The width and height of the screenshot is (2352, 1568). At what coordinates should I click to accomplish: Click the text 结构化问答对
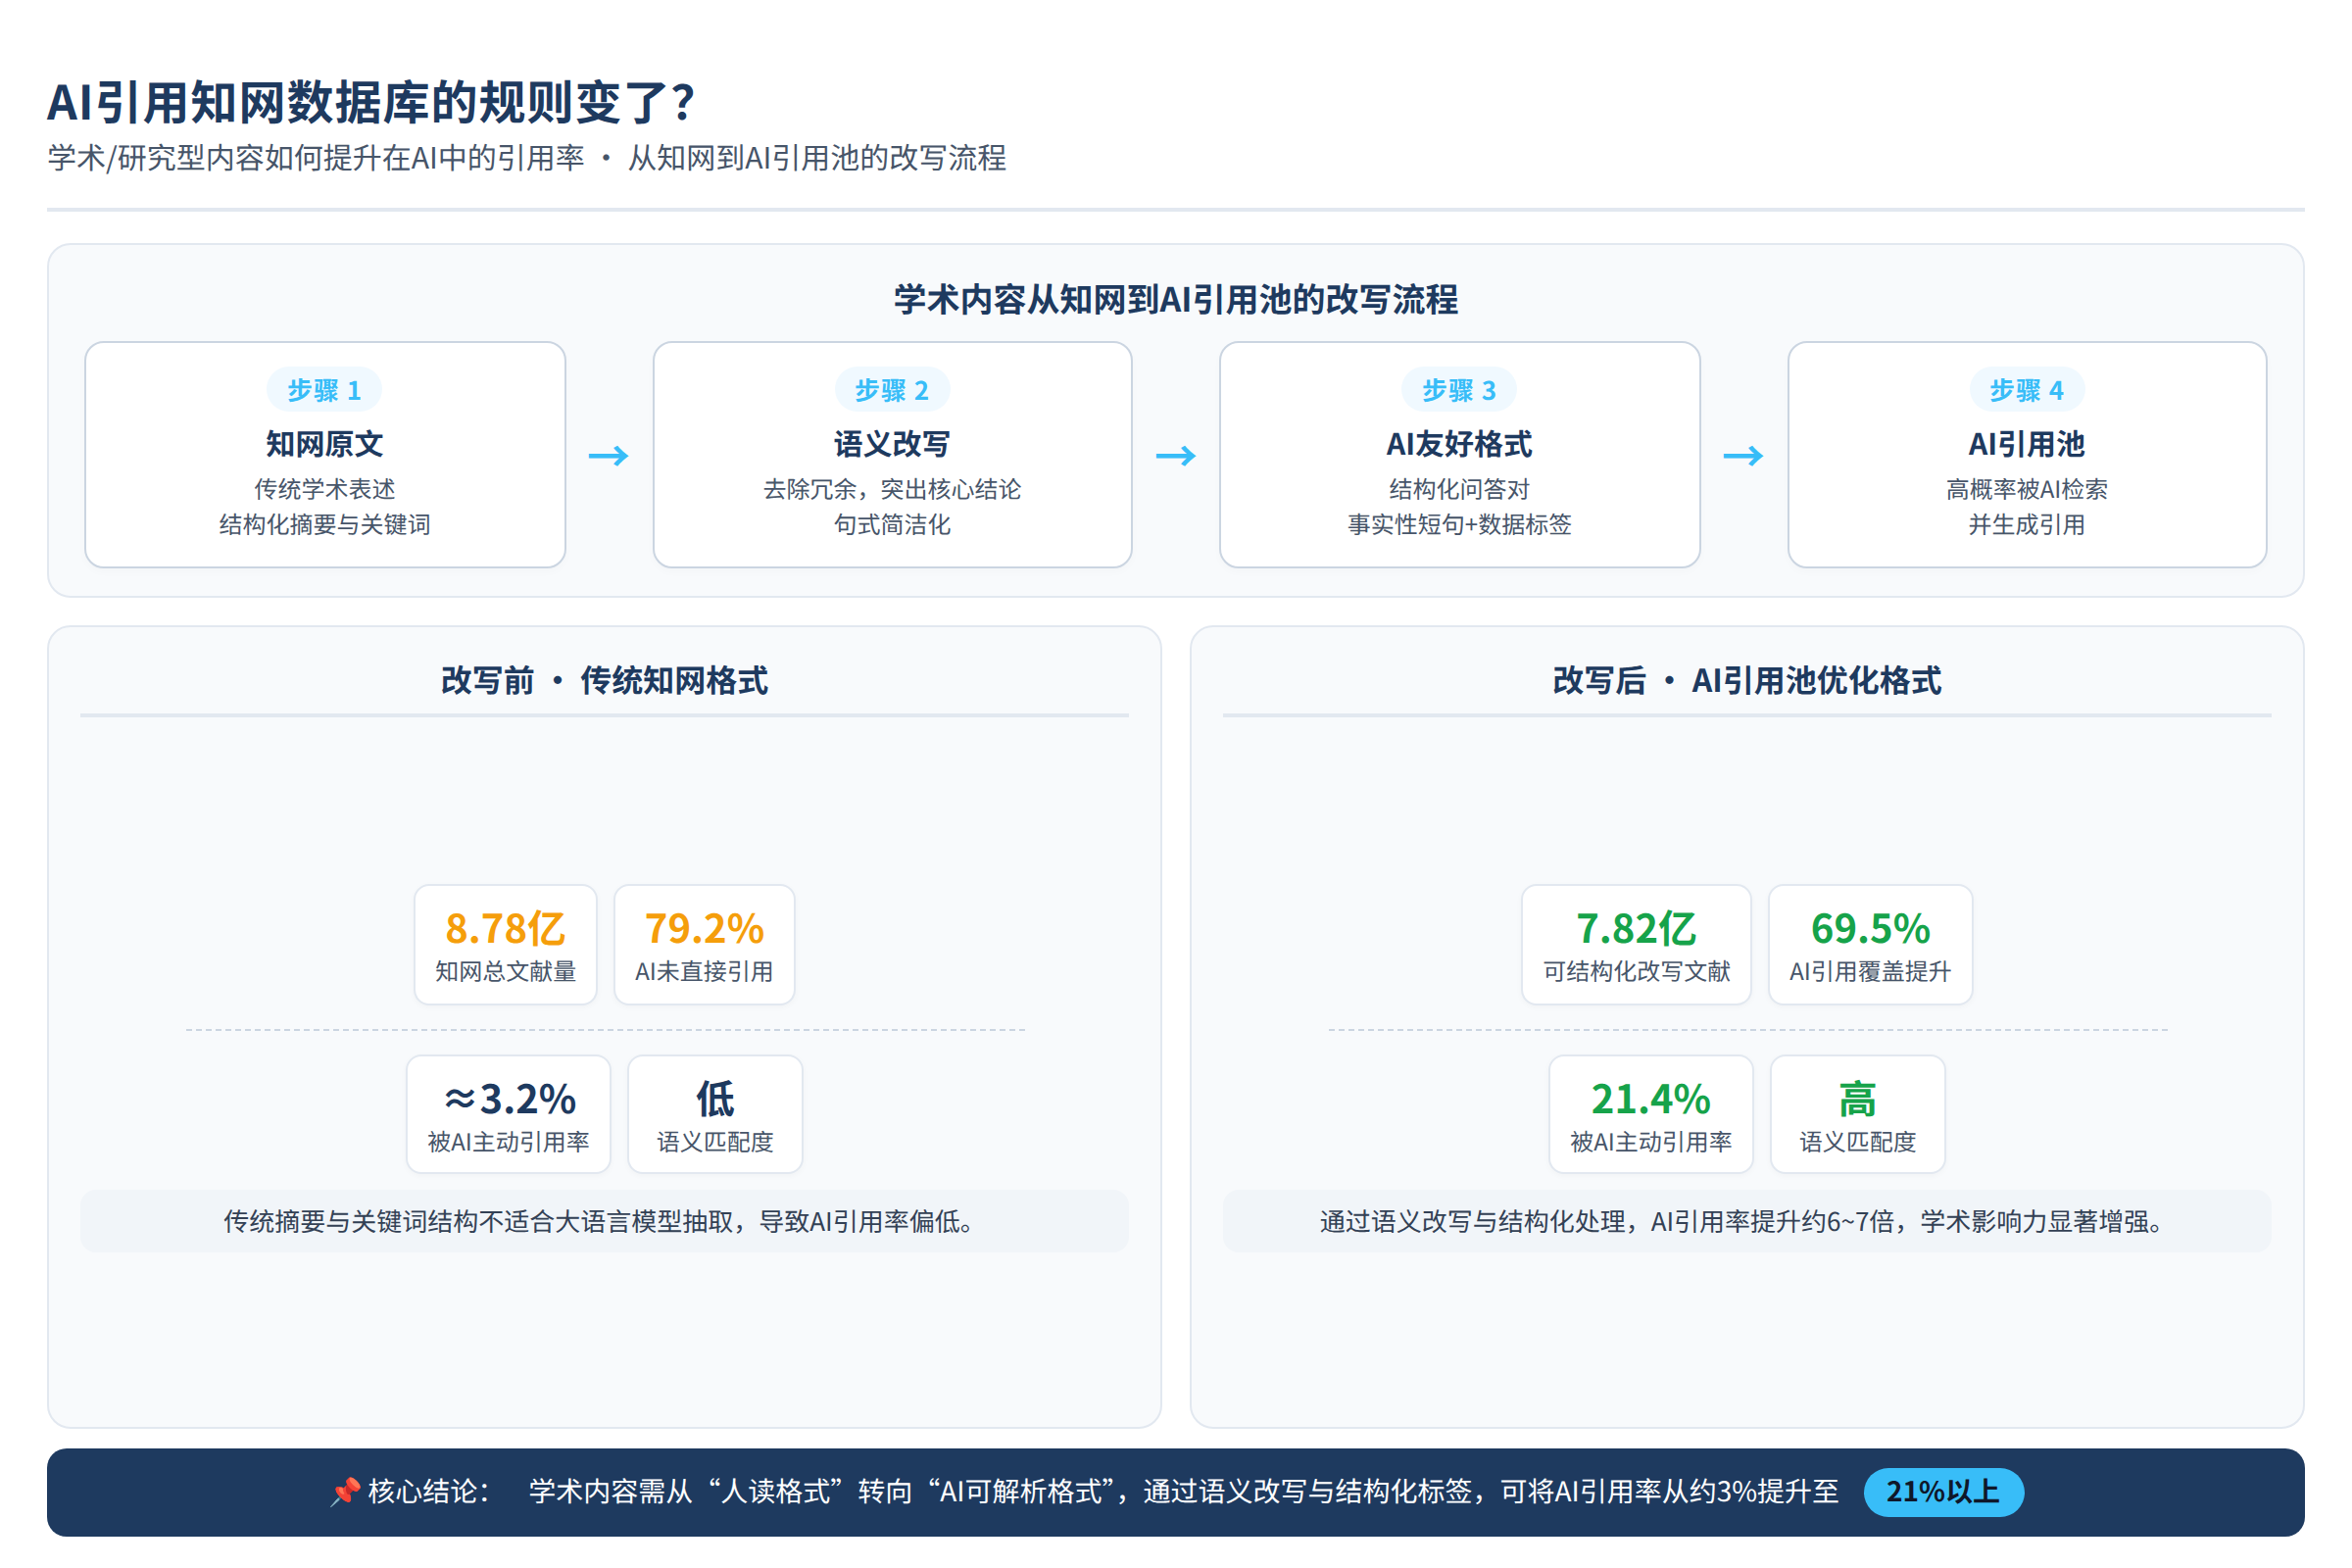pos(1459,489)
